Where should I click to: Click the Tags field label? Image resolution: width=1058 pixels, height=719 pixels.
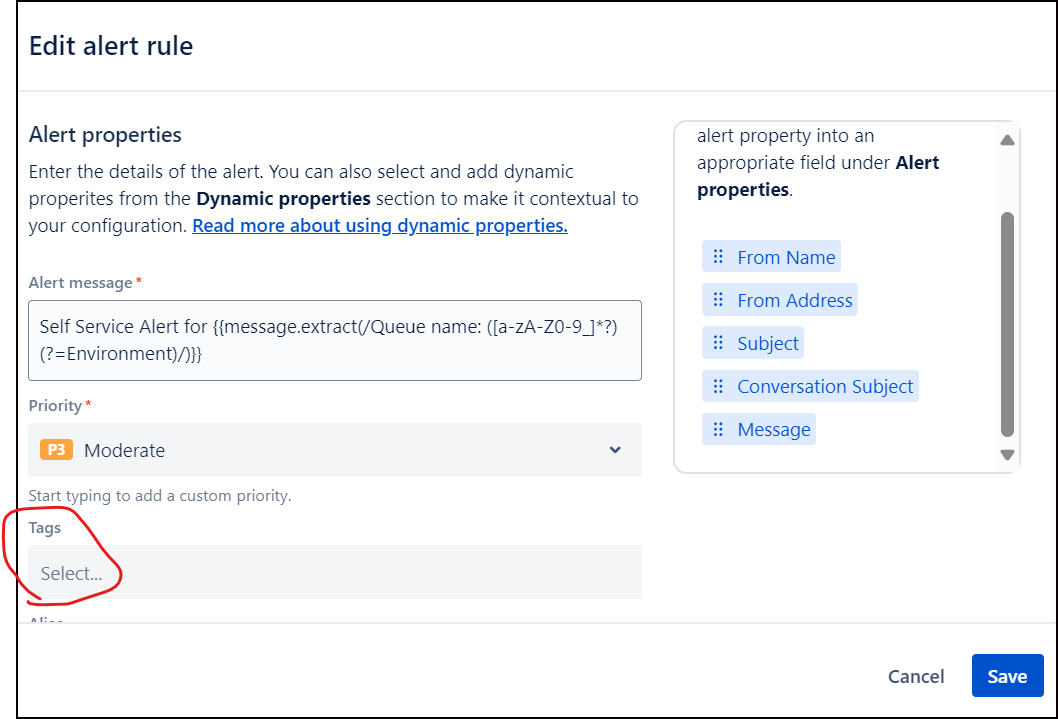45,527
